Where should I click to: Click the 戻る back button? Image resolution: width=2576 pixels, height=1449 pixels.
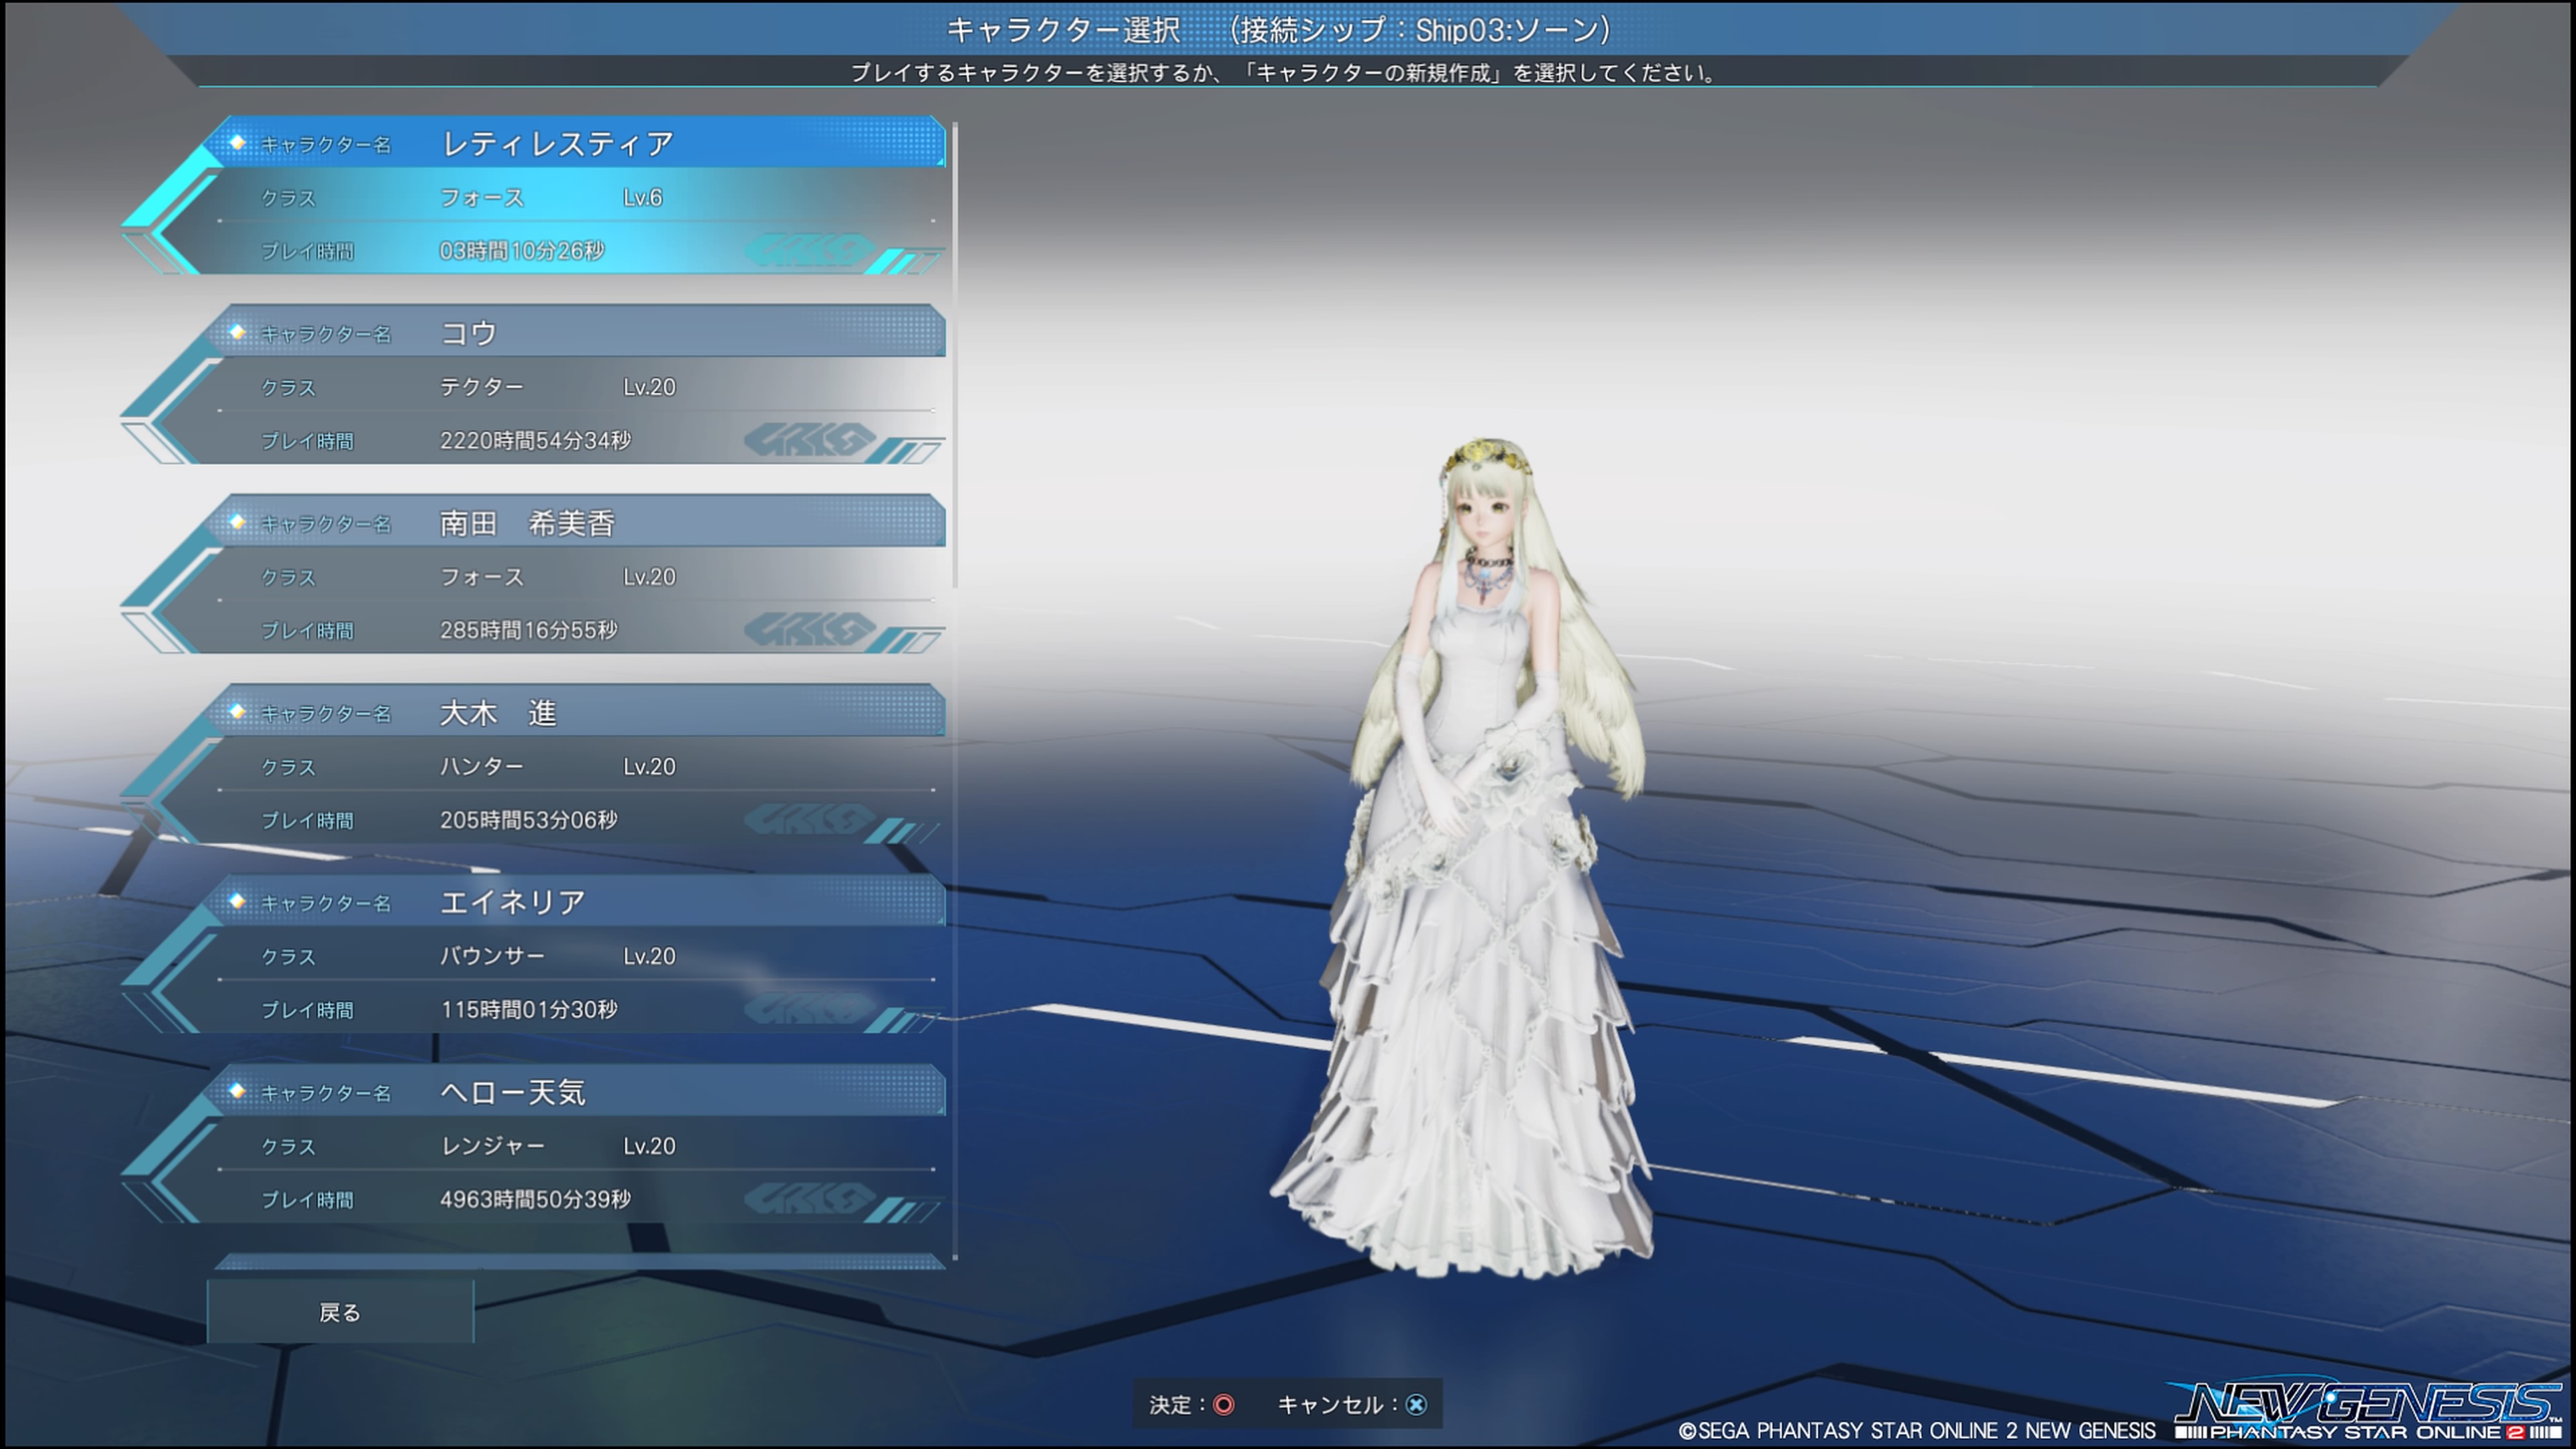coord(340,1312)
